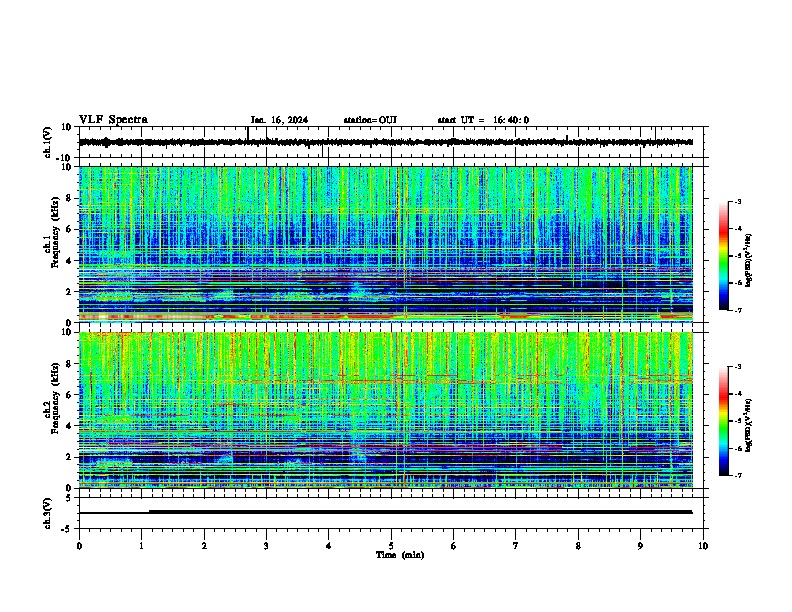Click time axis tick label "7"

[516, 546]
